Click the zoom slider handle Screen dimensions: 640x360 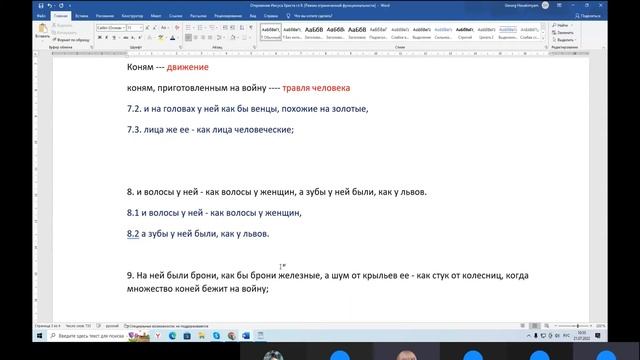578,326
